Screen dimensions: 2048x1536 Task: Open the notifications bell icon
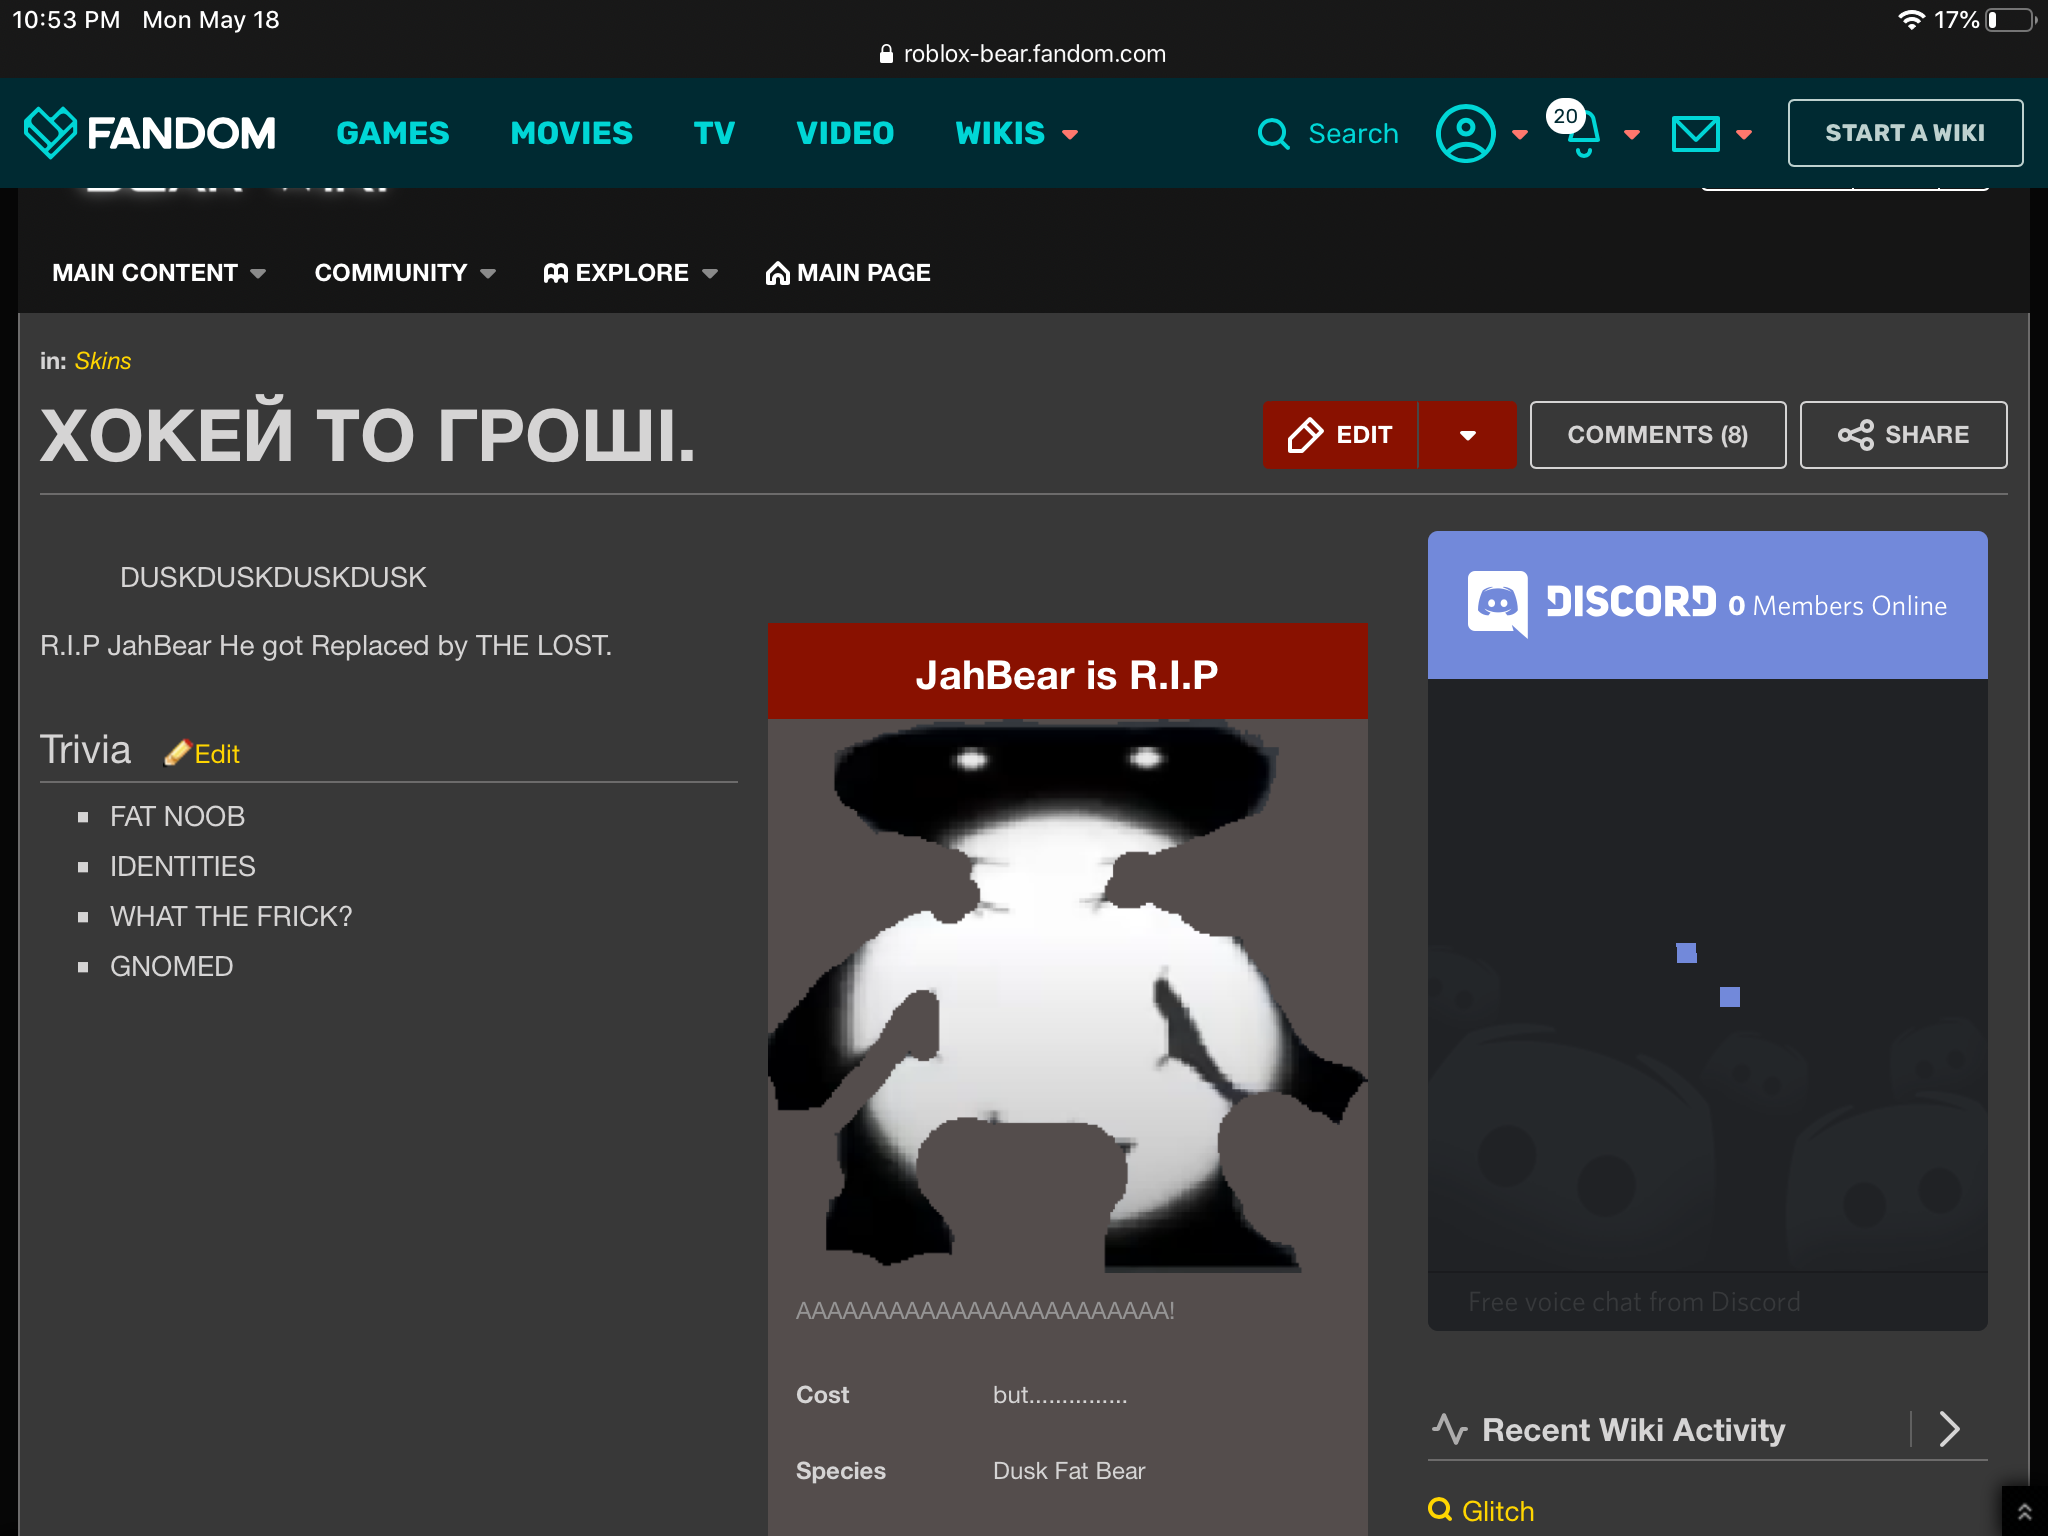tap(1583, 135)
